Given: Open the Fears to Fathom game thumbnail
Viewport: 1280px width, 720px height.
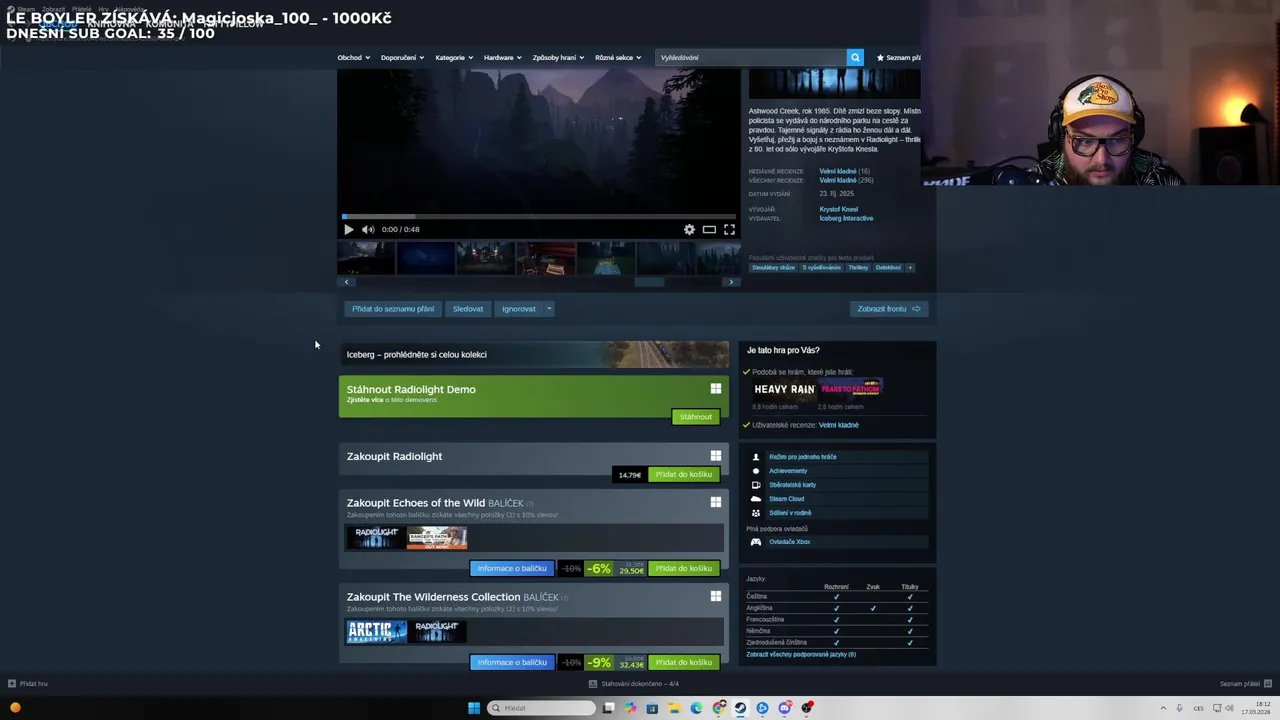Looking at the screenshot, I should pyautogui.click(x=850, y=389).
